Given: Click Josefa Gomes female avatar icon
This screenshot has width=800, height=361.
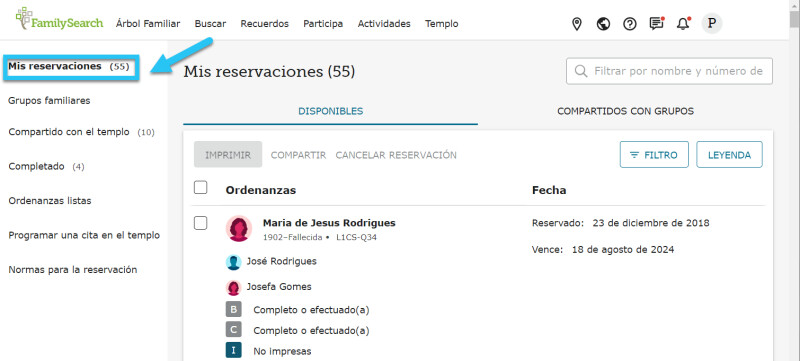Looking at the screenshot, I should [234, 288].
